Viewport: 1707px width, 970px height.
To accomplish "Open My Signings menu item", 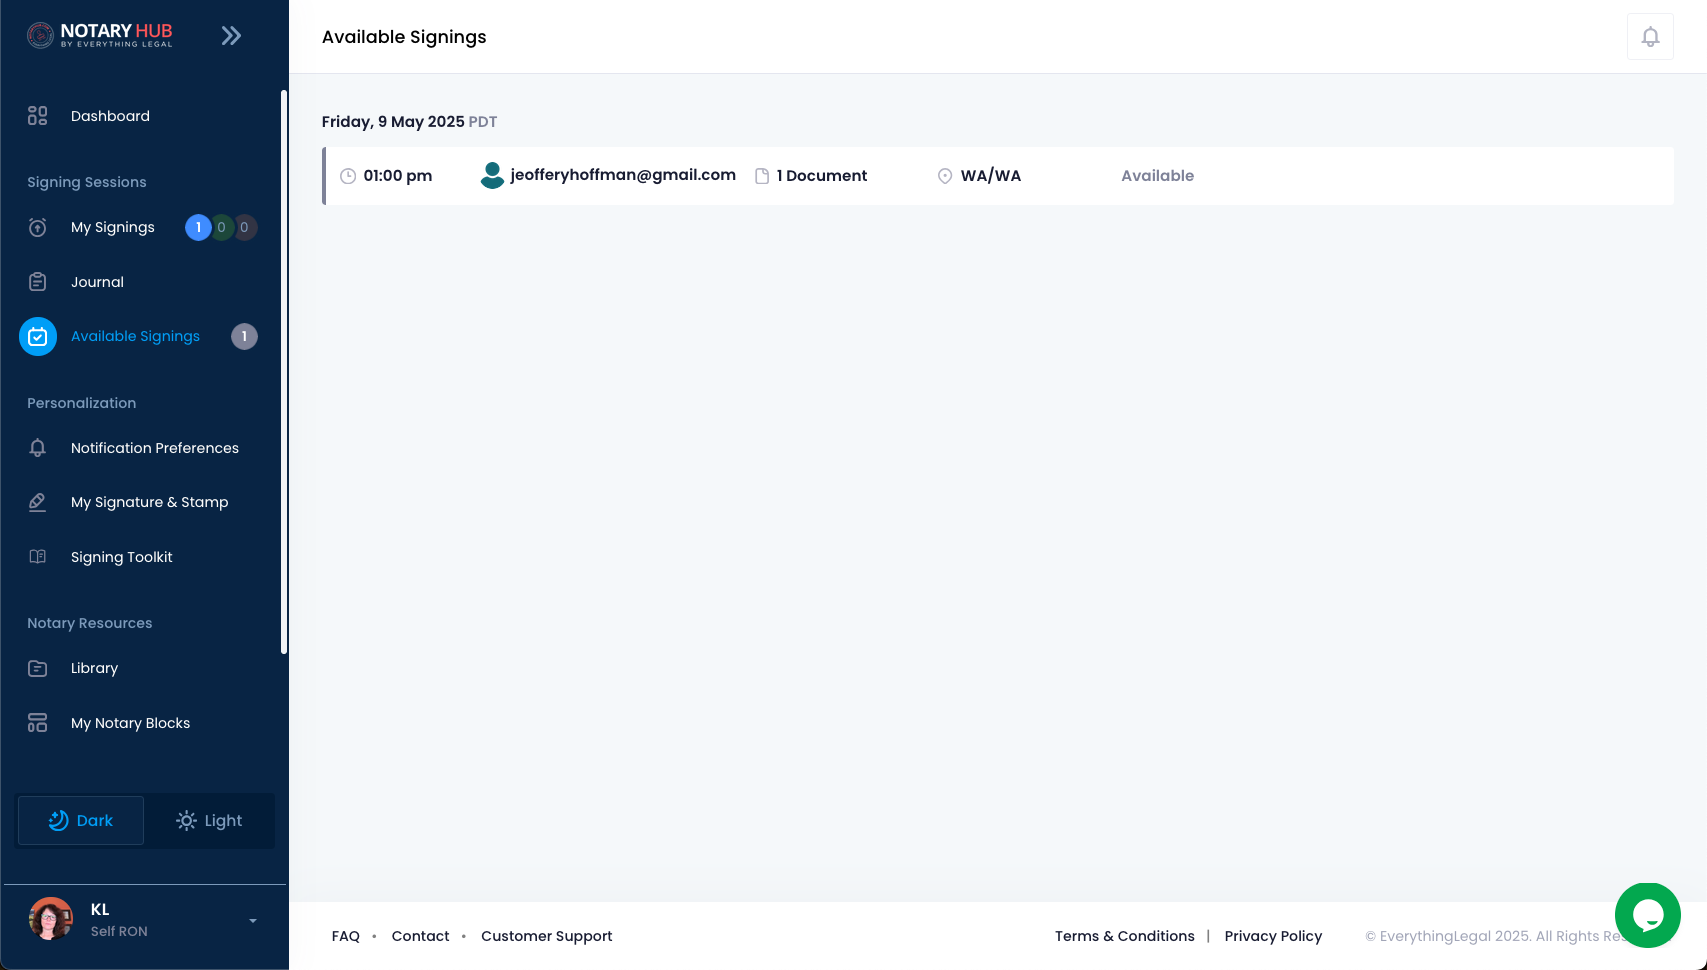I will pos(113,227).
